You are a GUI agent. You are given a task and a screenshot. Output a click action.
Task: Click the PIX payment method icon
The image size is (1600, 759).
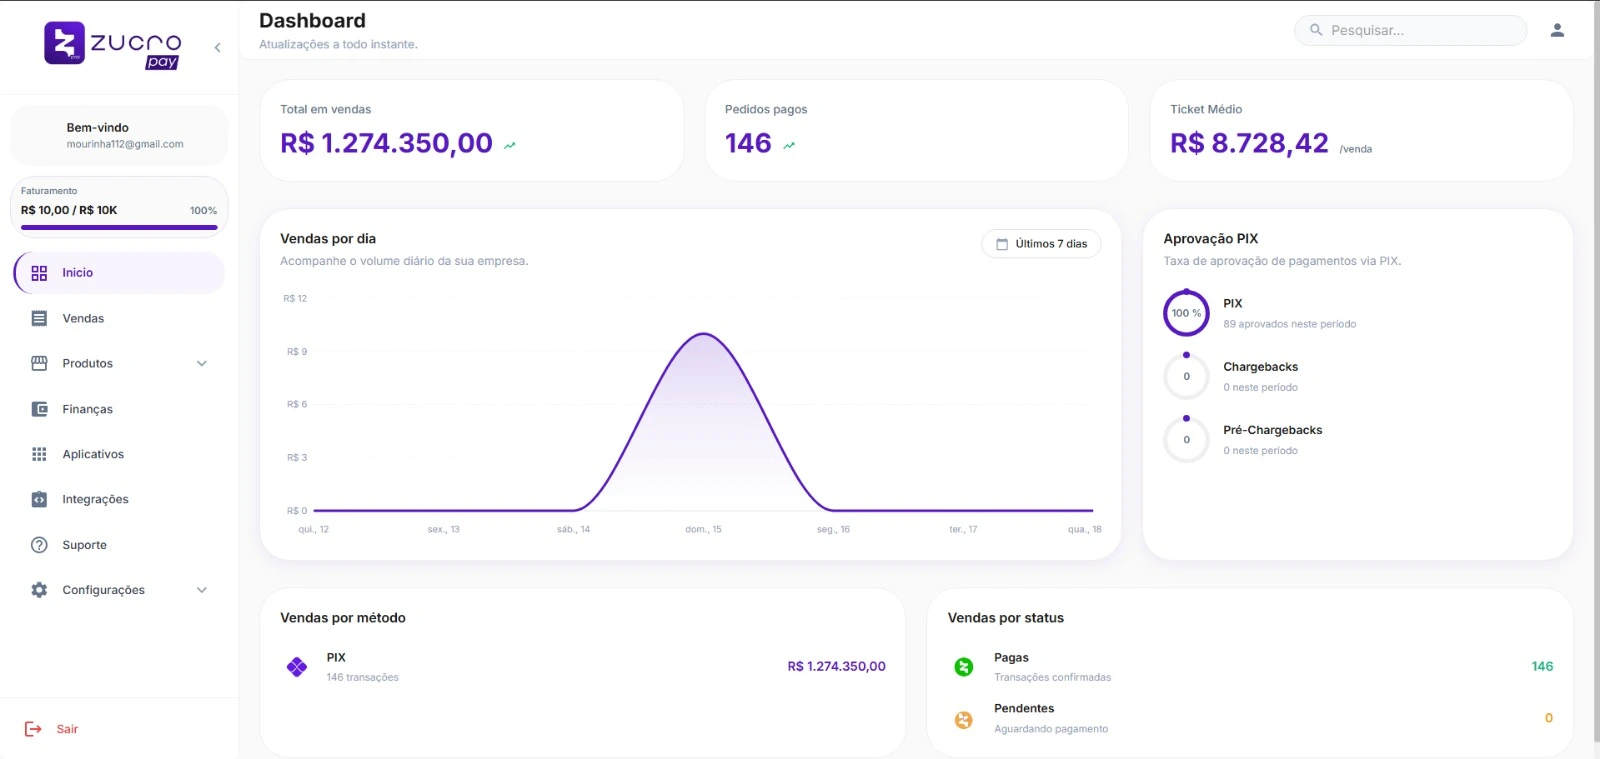pos(297,667)
